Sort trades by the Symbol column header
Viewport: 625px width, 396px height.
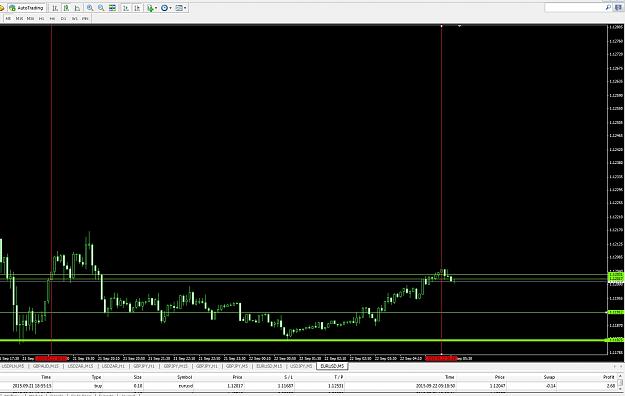click(185, 377)
